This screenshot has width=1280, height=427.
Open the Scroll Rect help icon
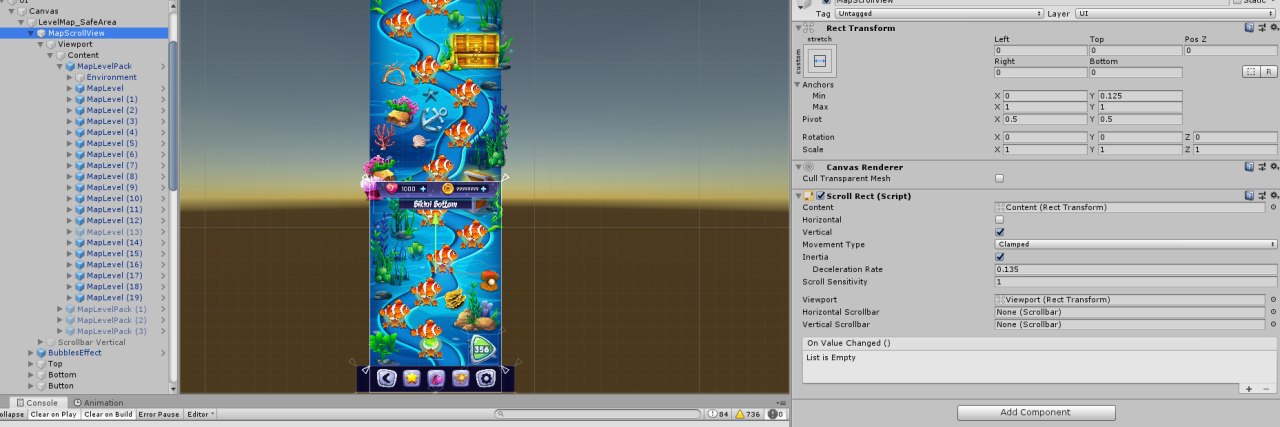point(1249,196)
